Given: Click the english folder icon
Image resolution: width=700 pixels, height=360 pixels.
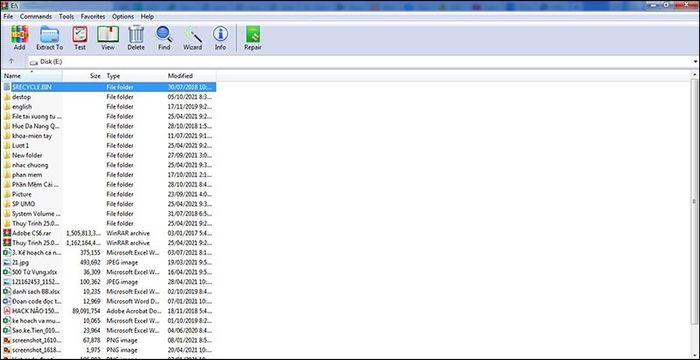Looking at the screenshot, I should click(x=7, y=107).
